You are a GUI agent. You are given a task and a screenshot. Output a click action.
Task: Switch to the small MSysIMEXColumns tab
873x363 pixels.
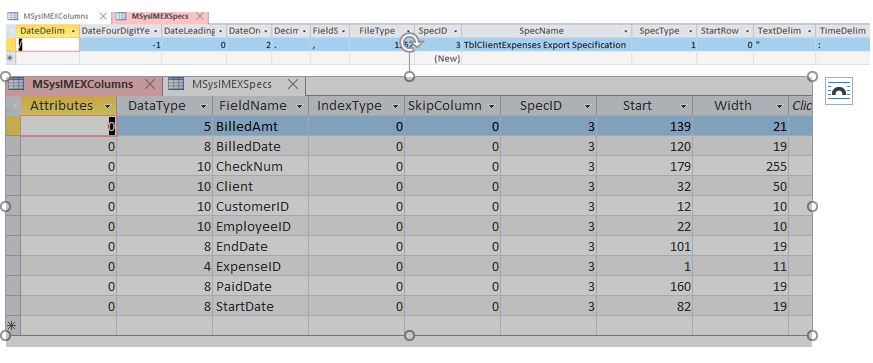pyautogui.click(x=56, y=17)
